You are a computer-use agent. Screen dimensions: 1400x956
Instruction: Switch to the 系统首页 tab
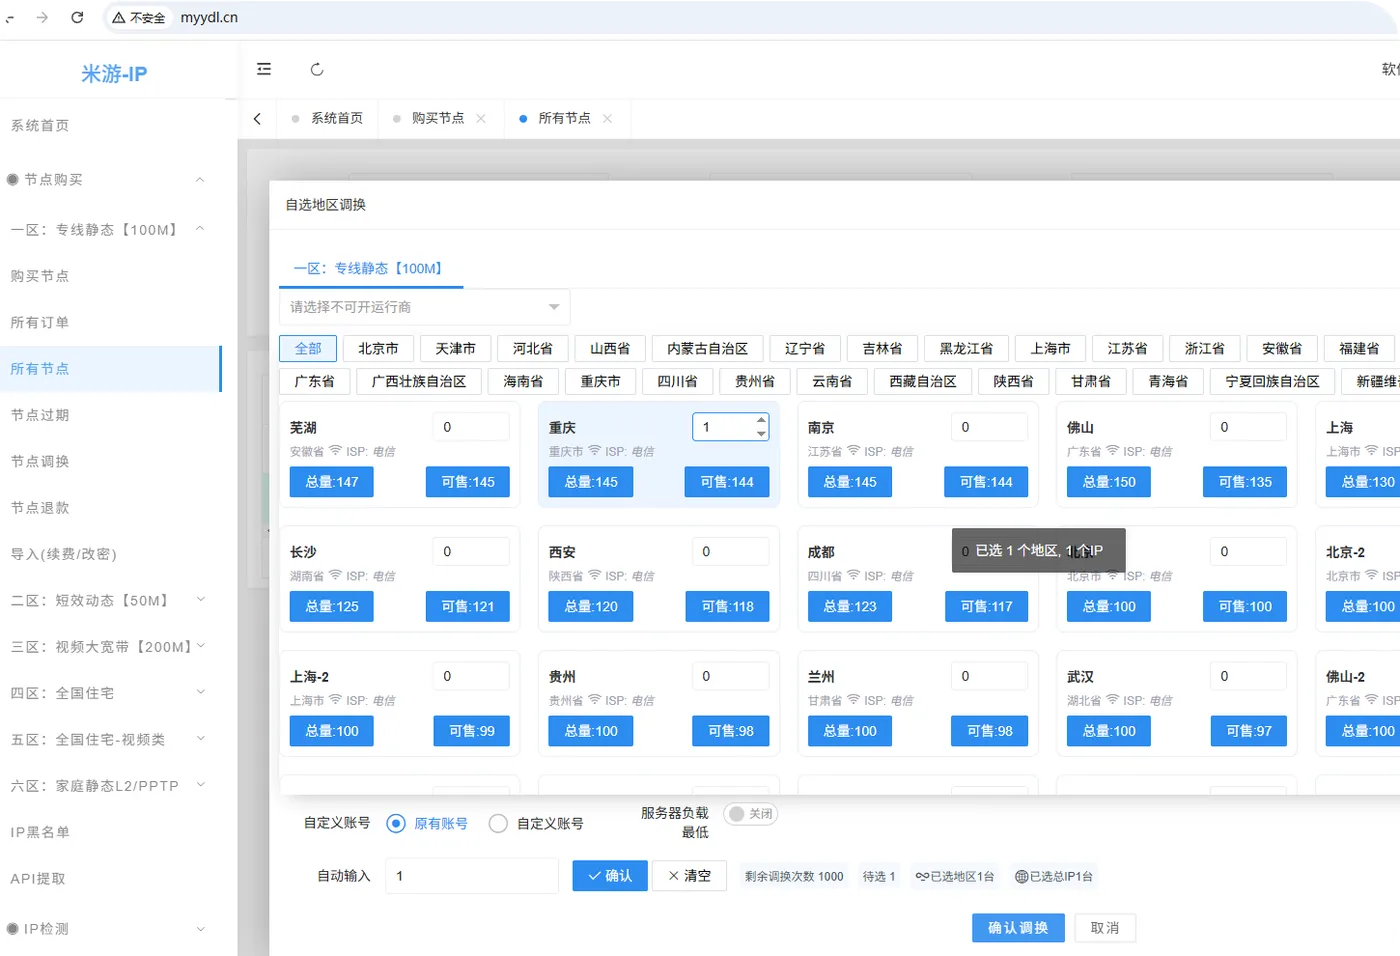coord(327,118)
